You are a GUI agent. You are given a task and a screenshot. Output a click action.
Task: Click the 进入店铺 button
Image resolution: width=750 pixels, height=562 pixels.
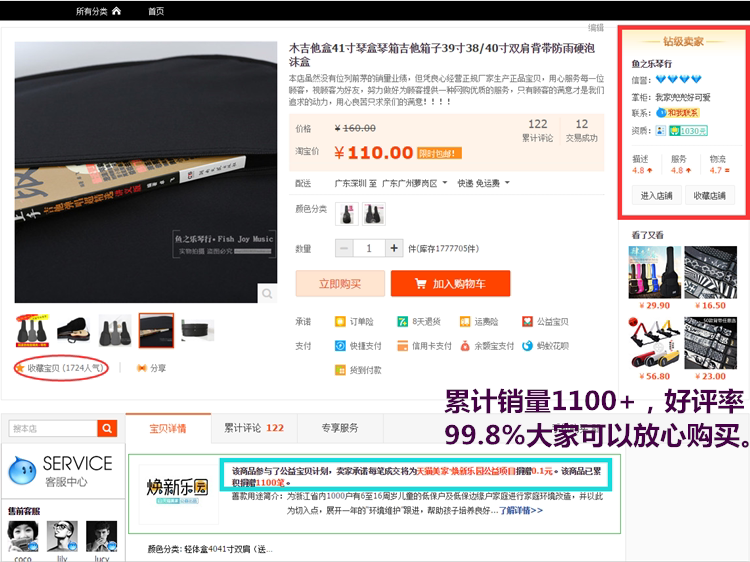[656, 196]
